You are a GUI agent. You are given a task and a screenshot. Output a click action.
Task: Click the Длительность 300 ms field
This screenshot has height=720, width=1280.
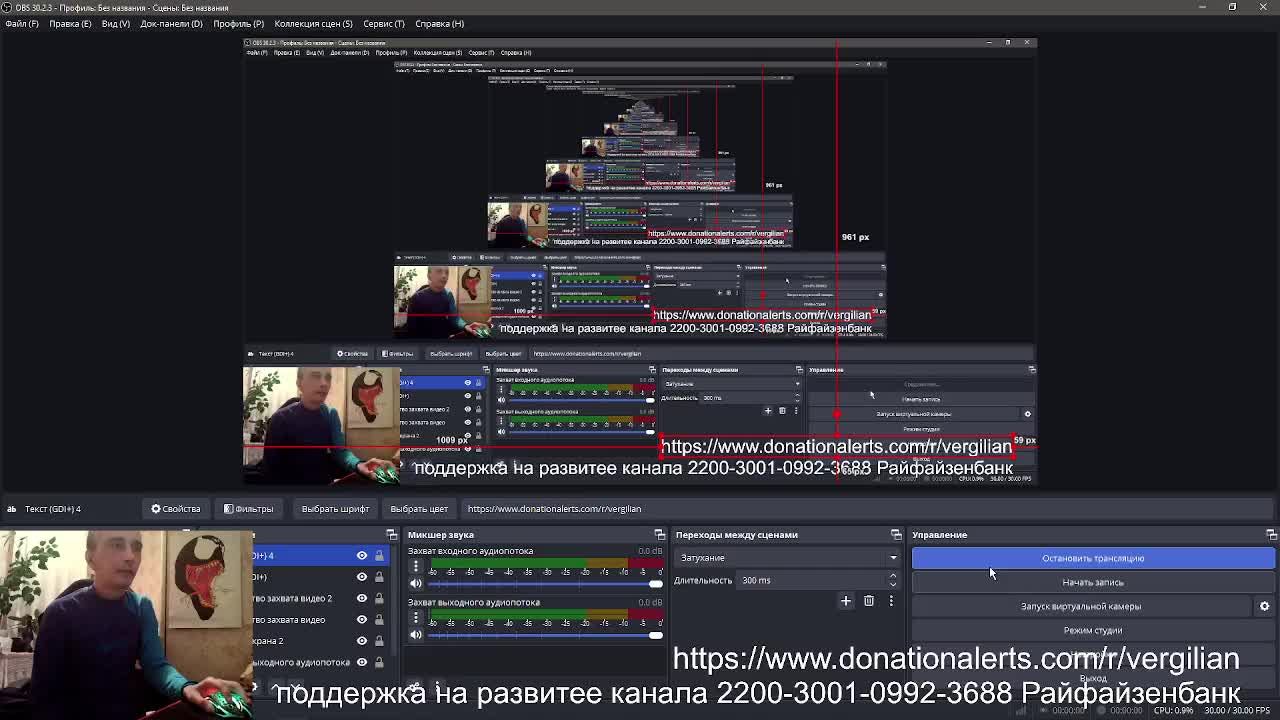pyautogui.click(x=815, y=580)
